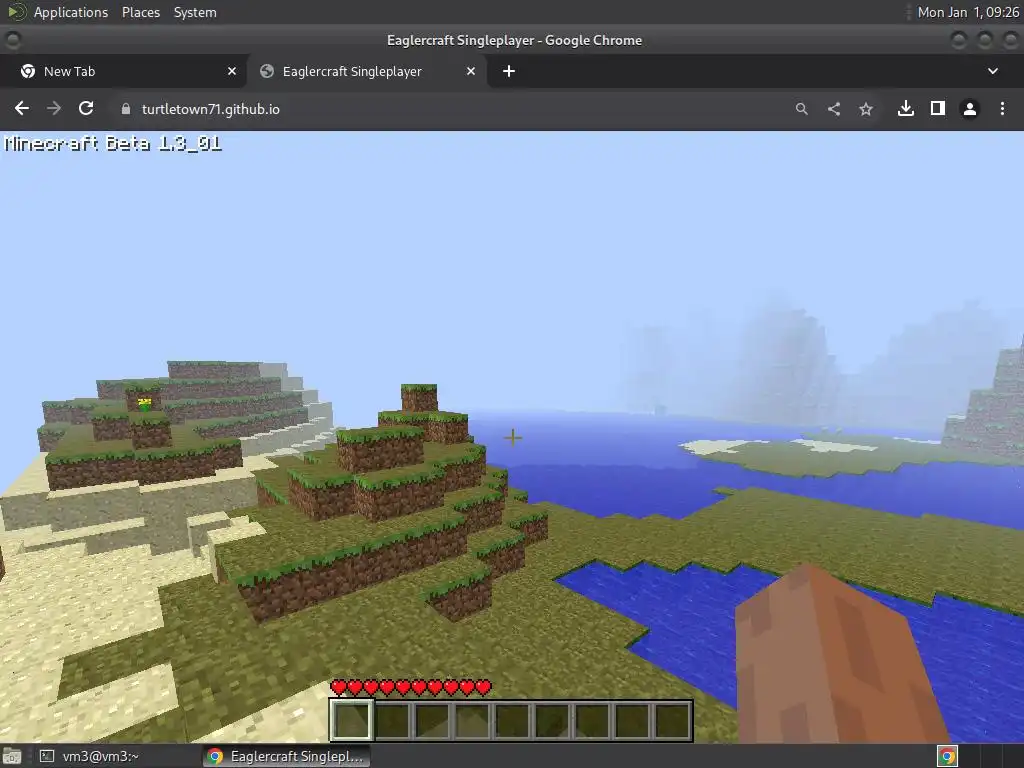Select the eighth hotbar slot
The height and width of the screenshot is (768, 1024).
pyautogui.click(x=631, y=720)
